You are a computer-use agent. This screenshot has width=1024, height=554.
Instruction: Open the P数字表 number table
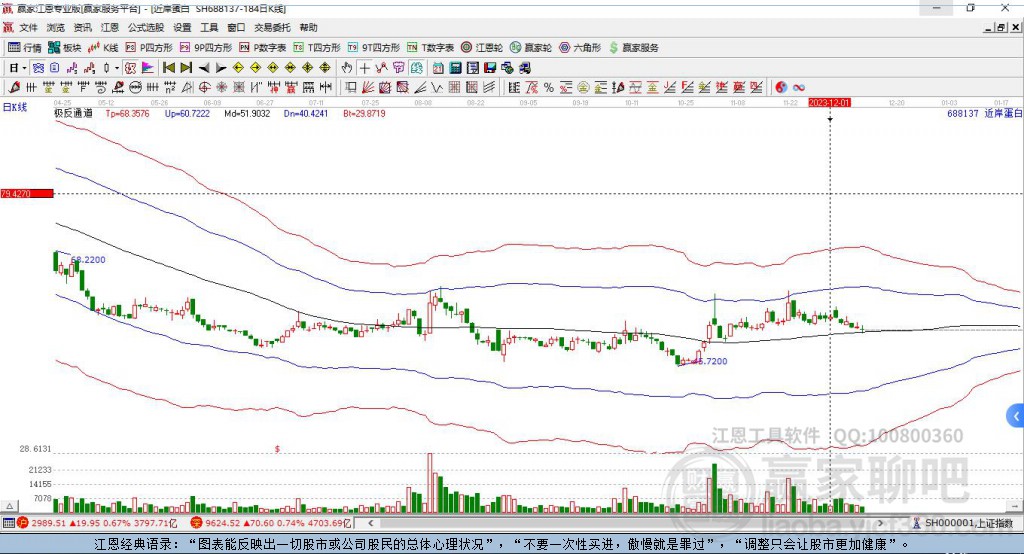pos(263,48)
